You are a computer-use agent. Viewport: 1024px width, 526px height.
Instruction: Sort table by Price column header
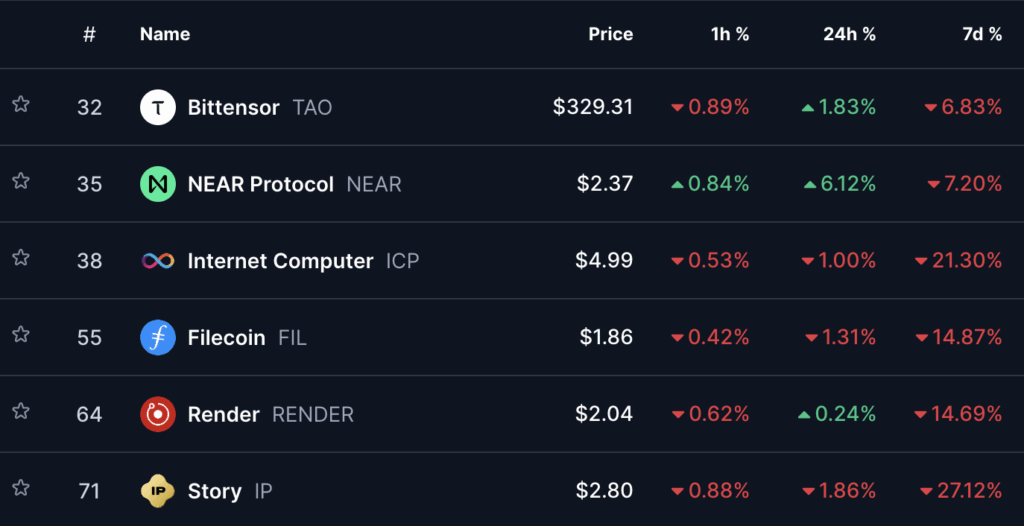pos(610,34)
